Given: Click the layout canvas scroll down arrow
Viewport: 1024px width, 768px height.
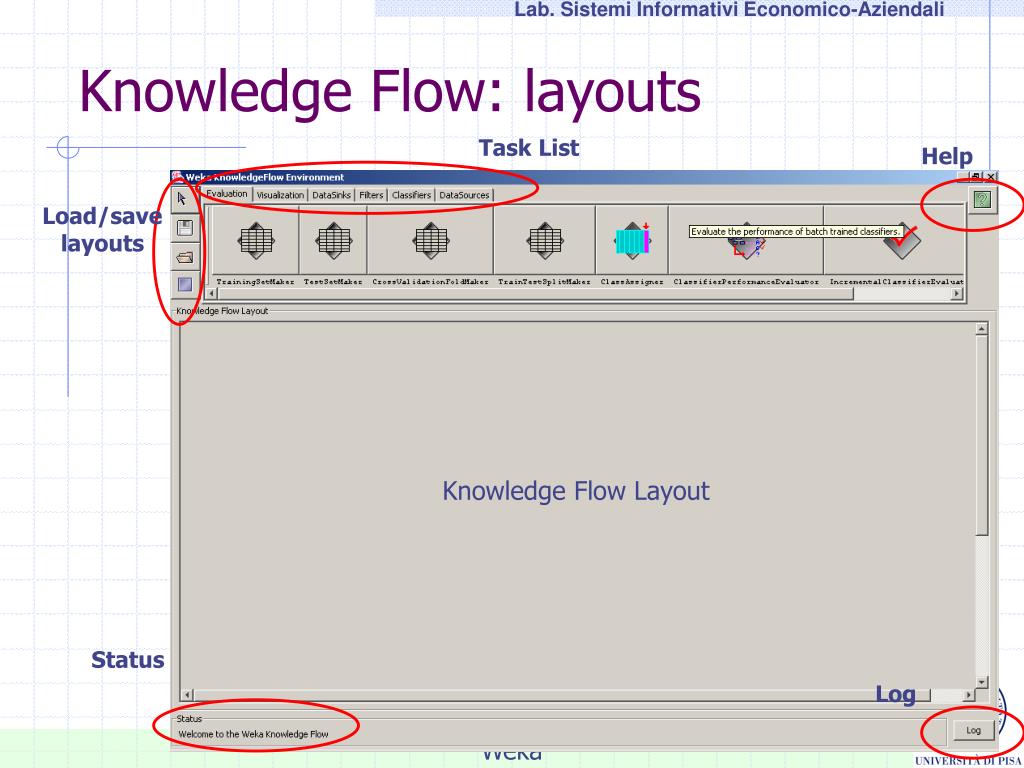Looking at the screenshot, I should tap(982, 682).
